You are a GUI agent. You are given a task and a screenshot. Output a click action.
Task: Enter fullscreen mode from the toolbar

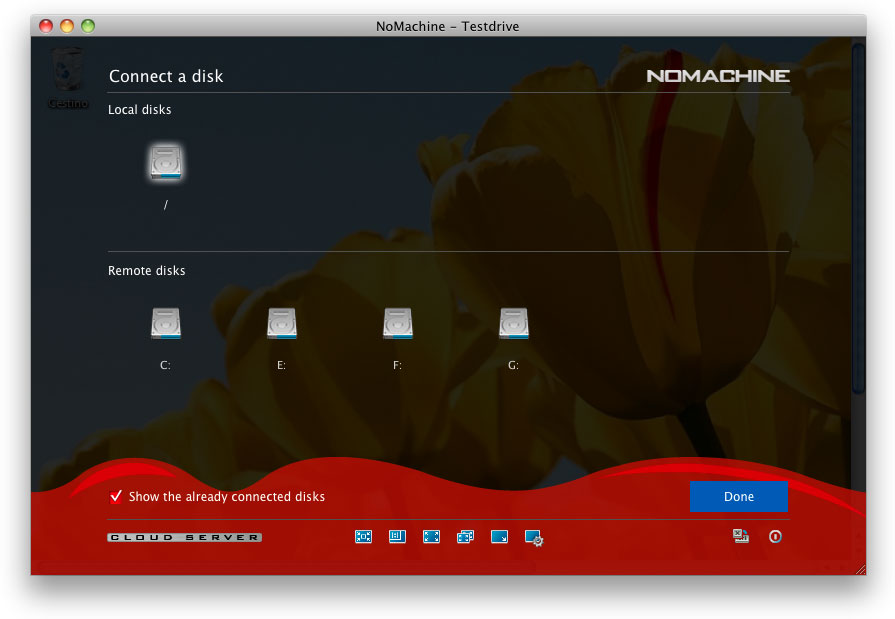431,537
